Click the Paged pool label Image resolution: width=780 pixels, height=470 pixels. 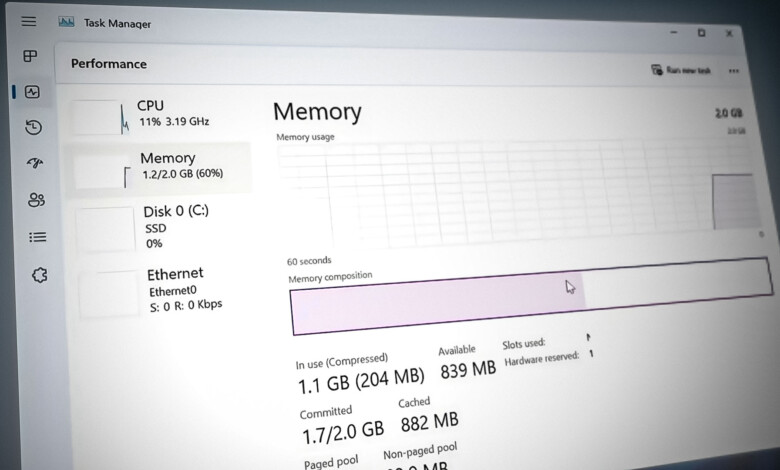point(331,462)
